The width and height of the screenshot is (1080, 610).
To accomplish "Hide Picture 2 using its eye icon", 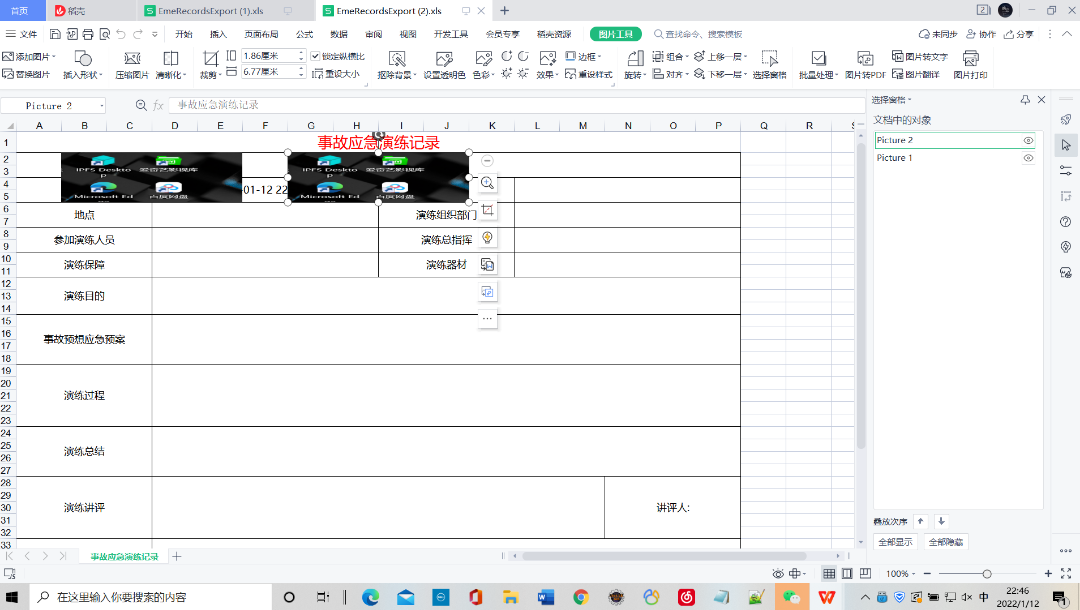I will (1028, 141).
